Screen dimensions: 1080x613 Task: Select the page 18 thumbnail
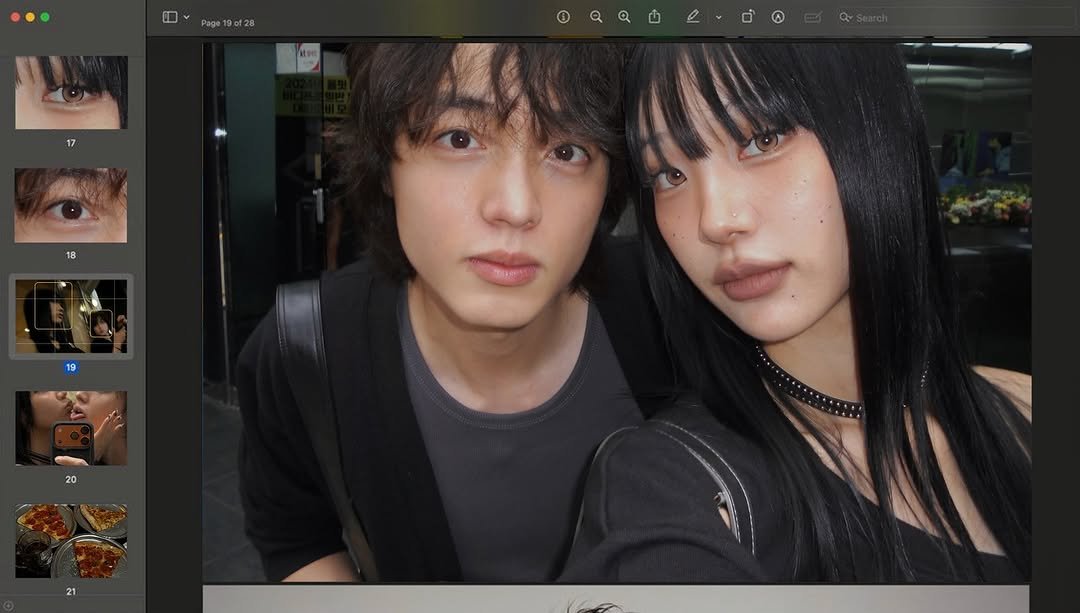(70, 205)
